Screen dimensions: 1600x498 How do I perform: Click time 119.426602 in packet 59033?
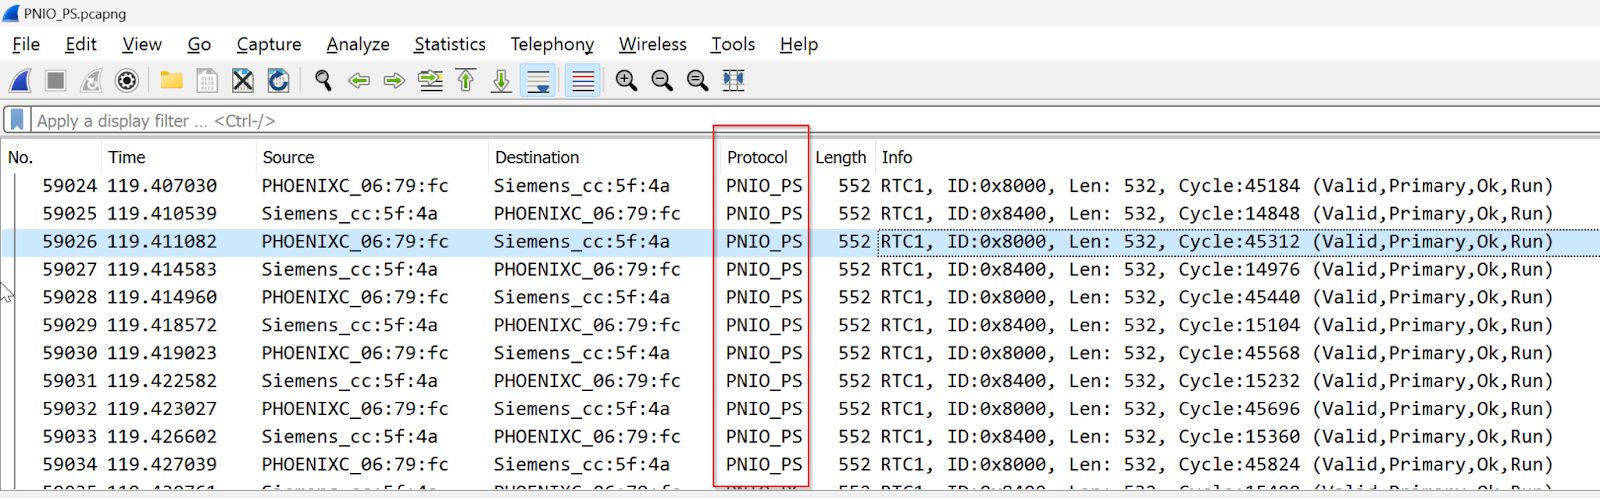(162, 437)
